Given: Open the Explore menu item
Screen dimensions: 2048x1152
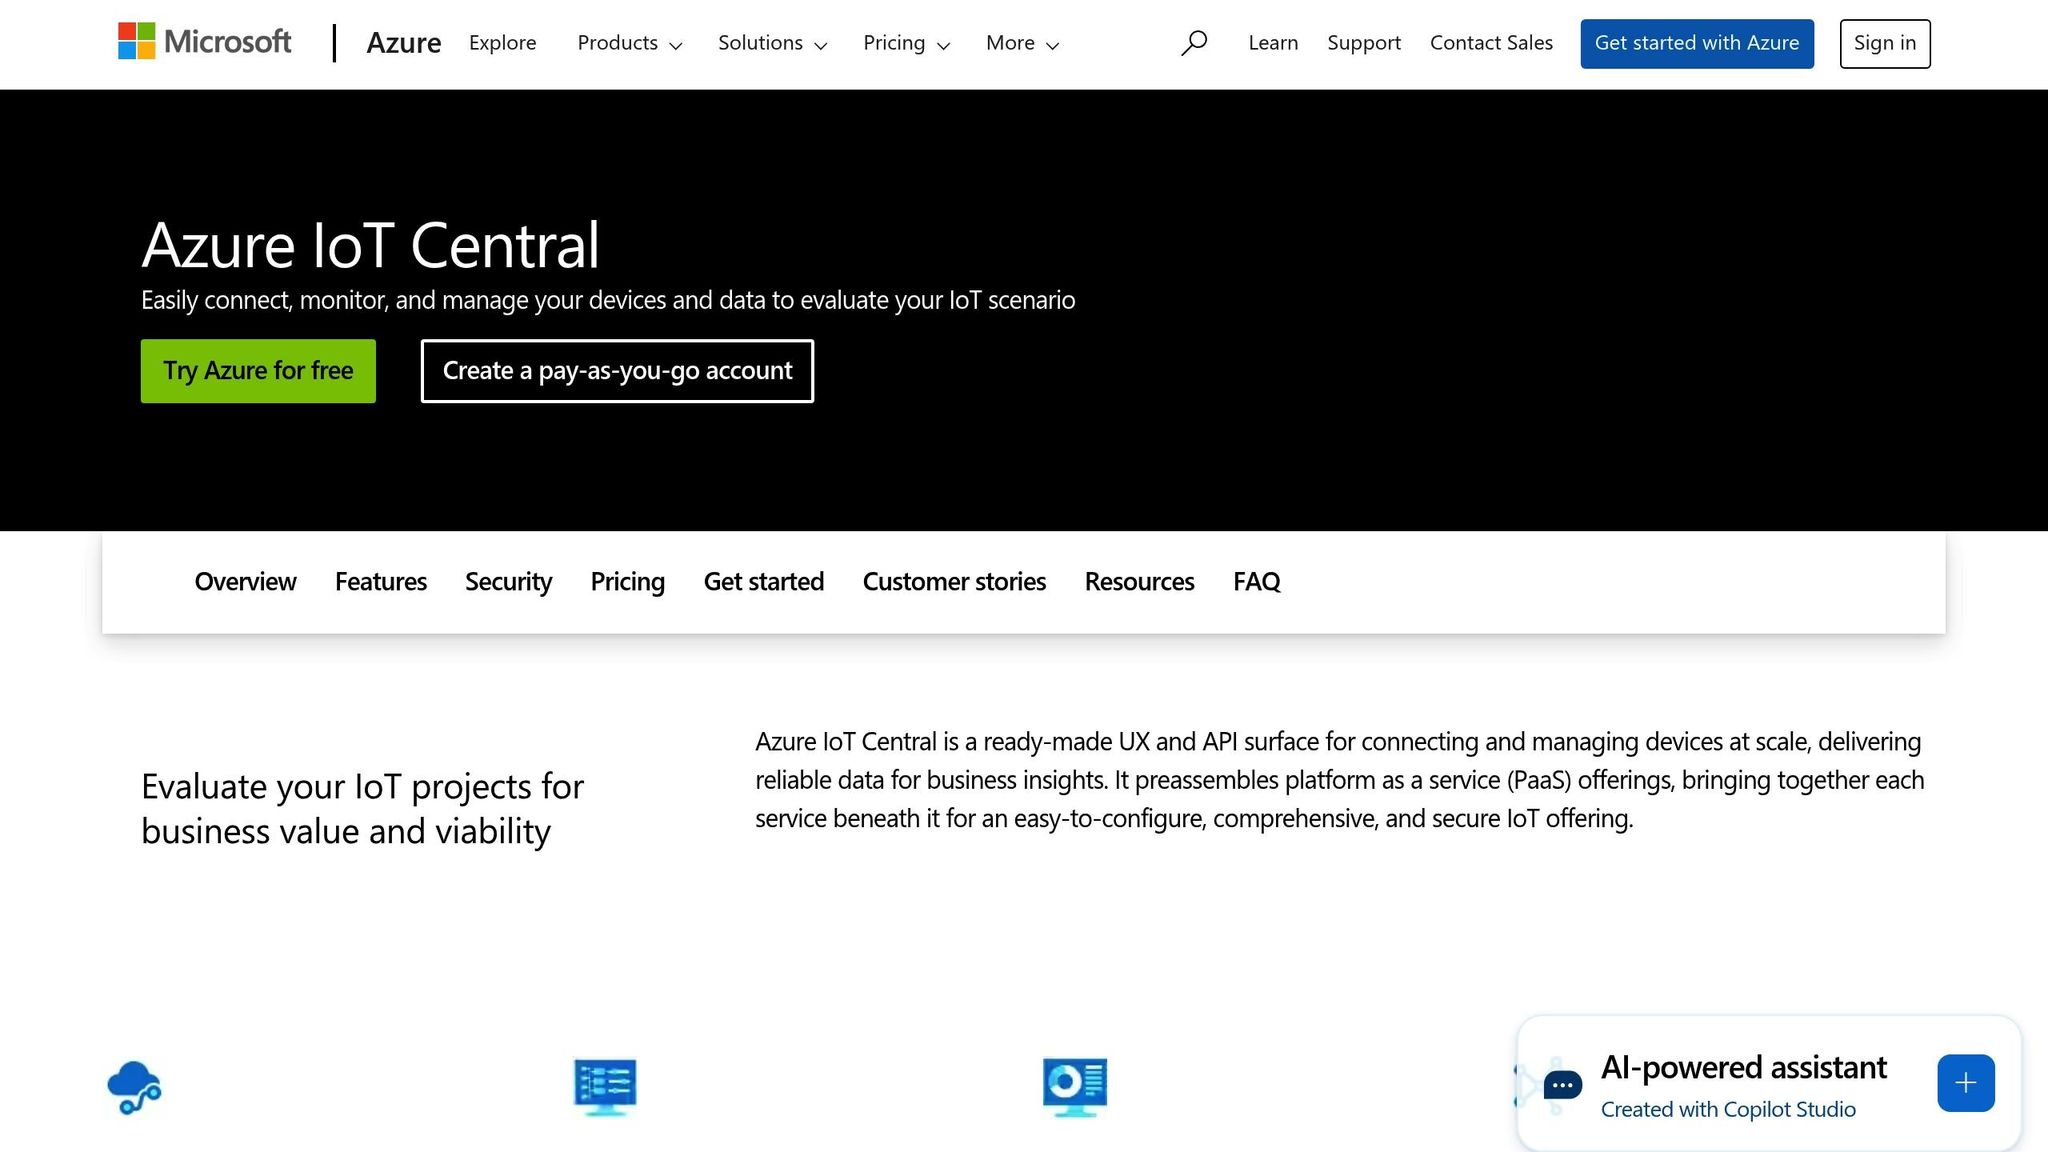Looking at the screenshot, I should 503,43.
